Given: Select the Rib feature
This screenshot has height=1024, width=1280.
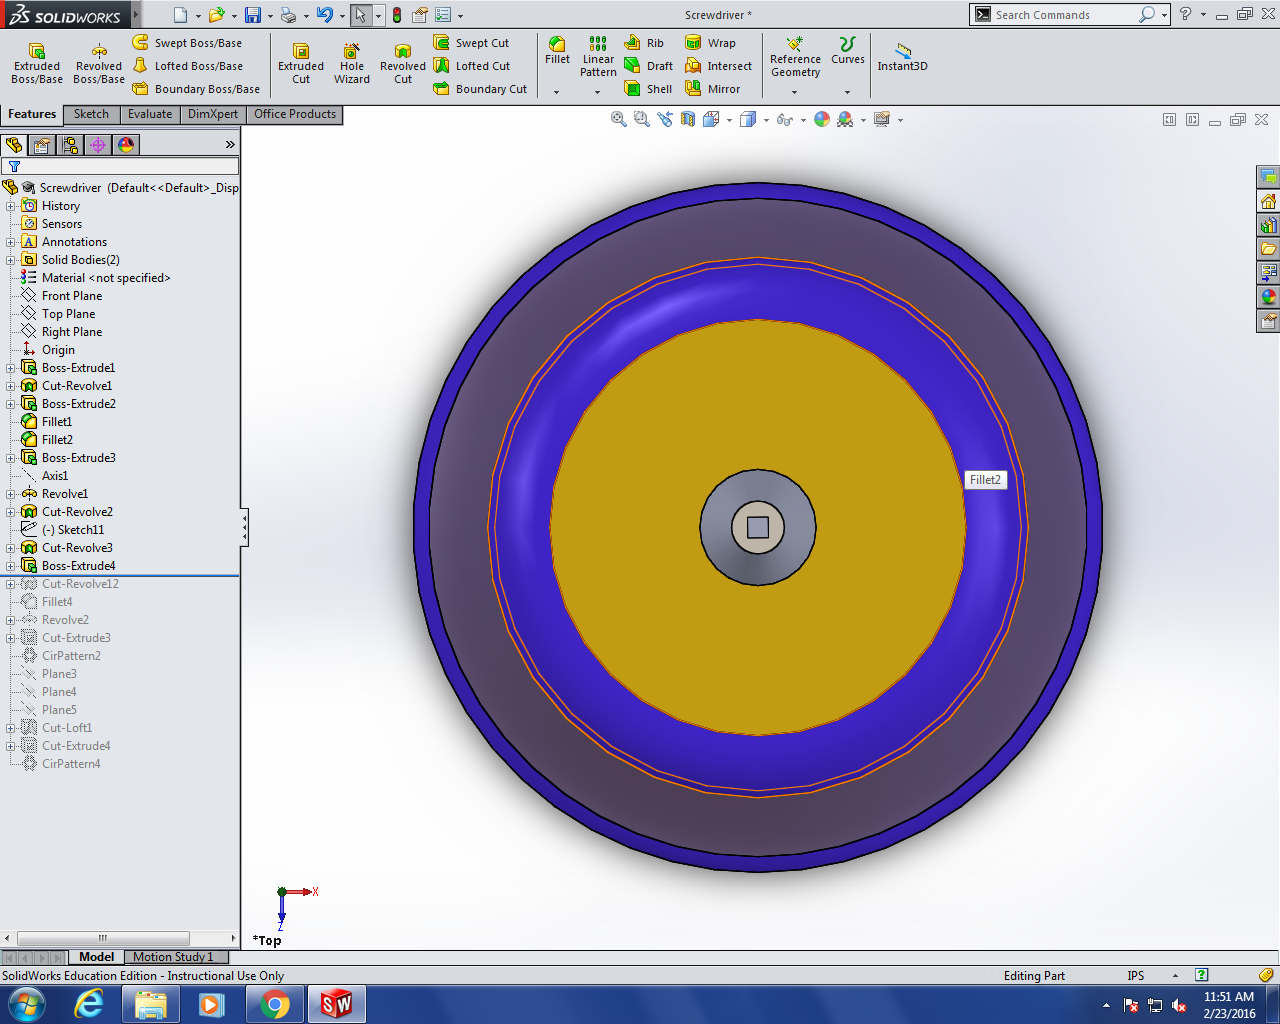Looking at the screenshot, I should point(644,43).
